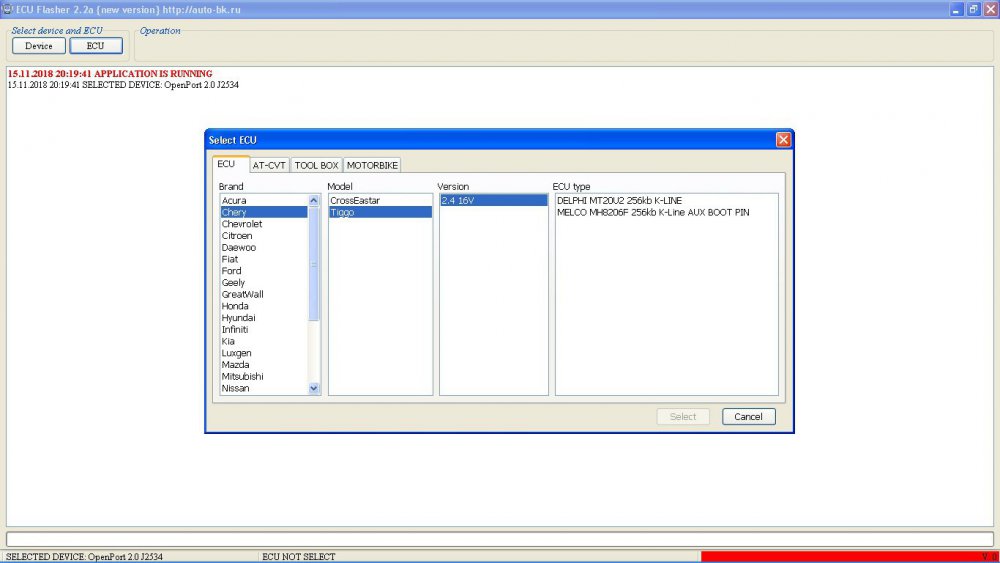Select Acura in Brand list
Image resolution: width=1000 pixels, height=563 pixels.
tap(234, 201)
